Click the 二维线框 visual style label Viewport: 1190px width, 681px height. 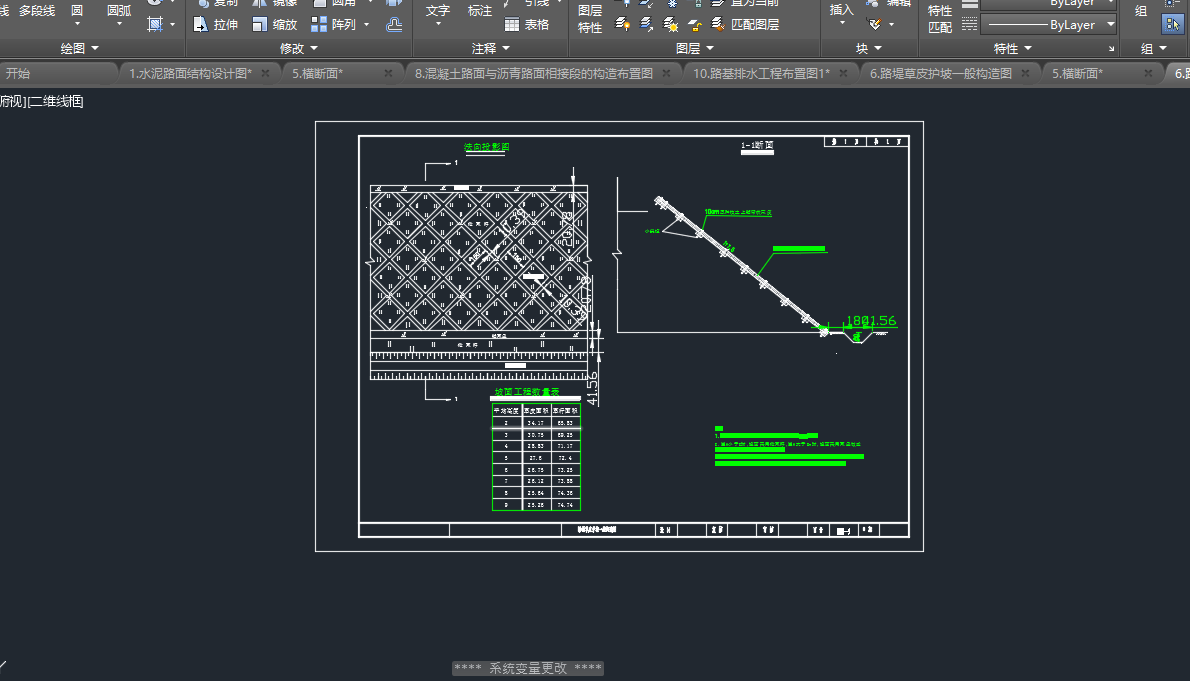tap(56, 101)
